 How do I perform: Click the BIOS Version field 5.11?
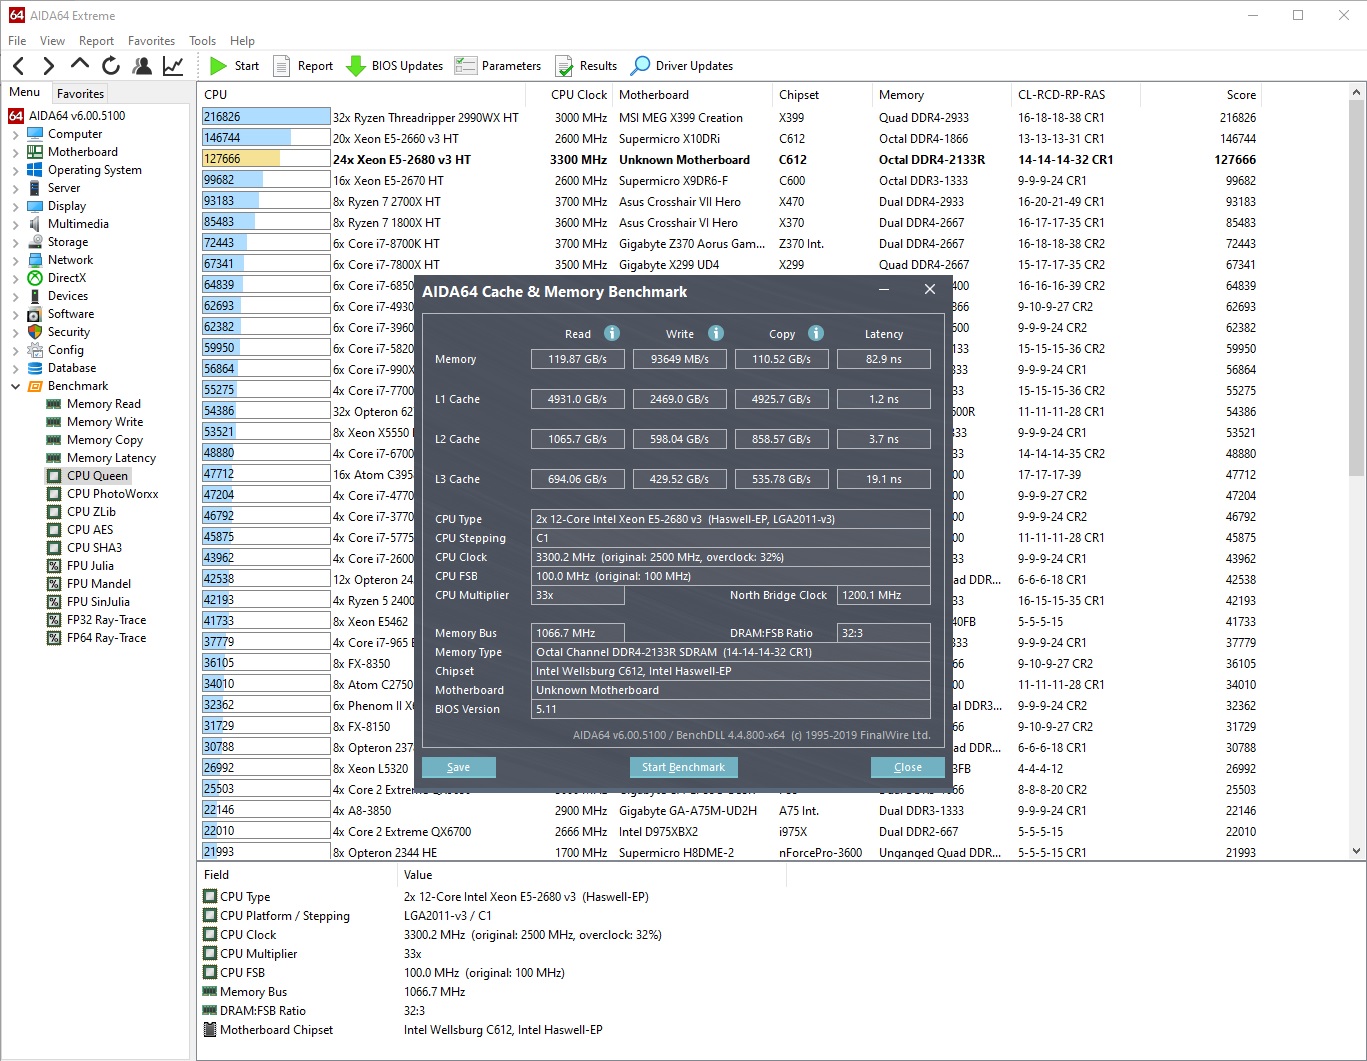click(731, 709)
